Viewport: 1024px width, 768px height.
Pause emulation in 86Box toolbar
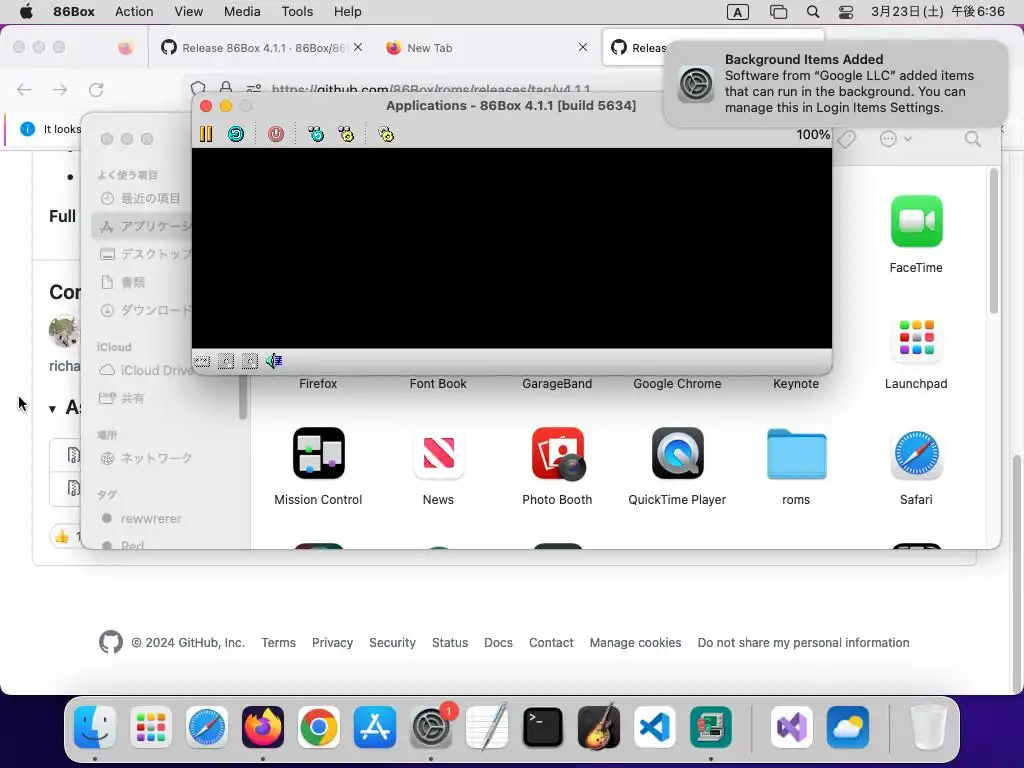tap(206, 134)
